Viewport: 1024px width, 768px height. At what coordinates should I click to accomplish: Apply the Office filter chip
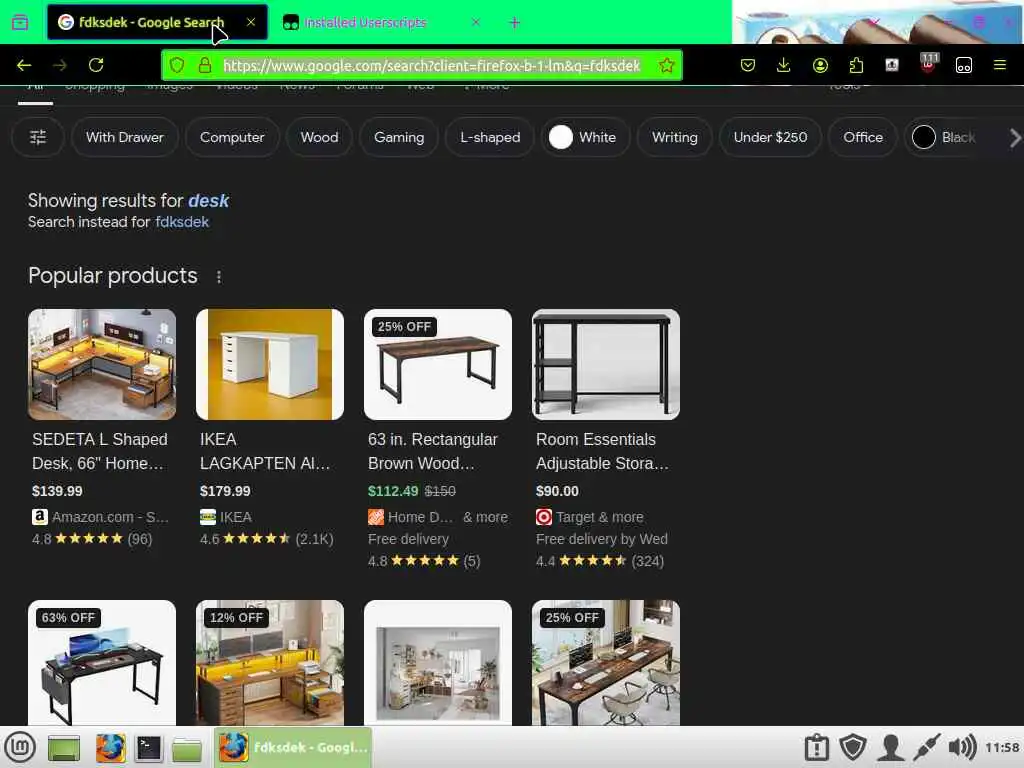tap(863, 137)
